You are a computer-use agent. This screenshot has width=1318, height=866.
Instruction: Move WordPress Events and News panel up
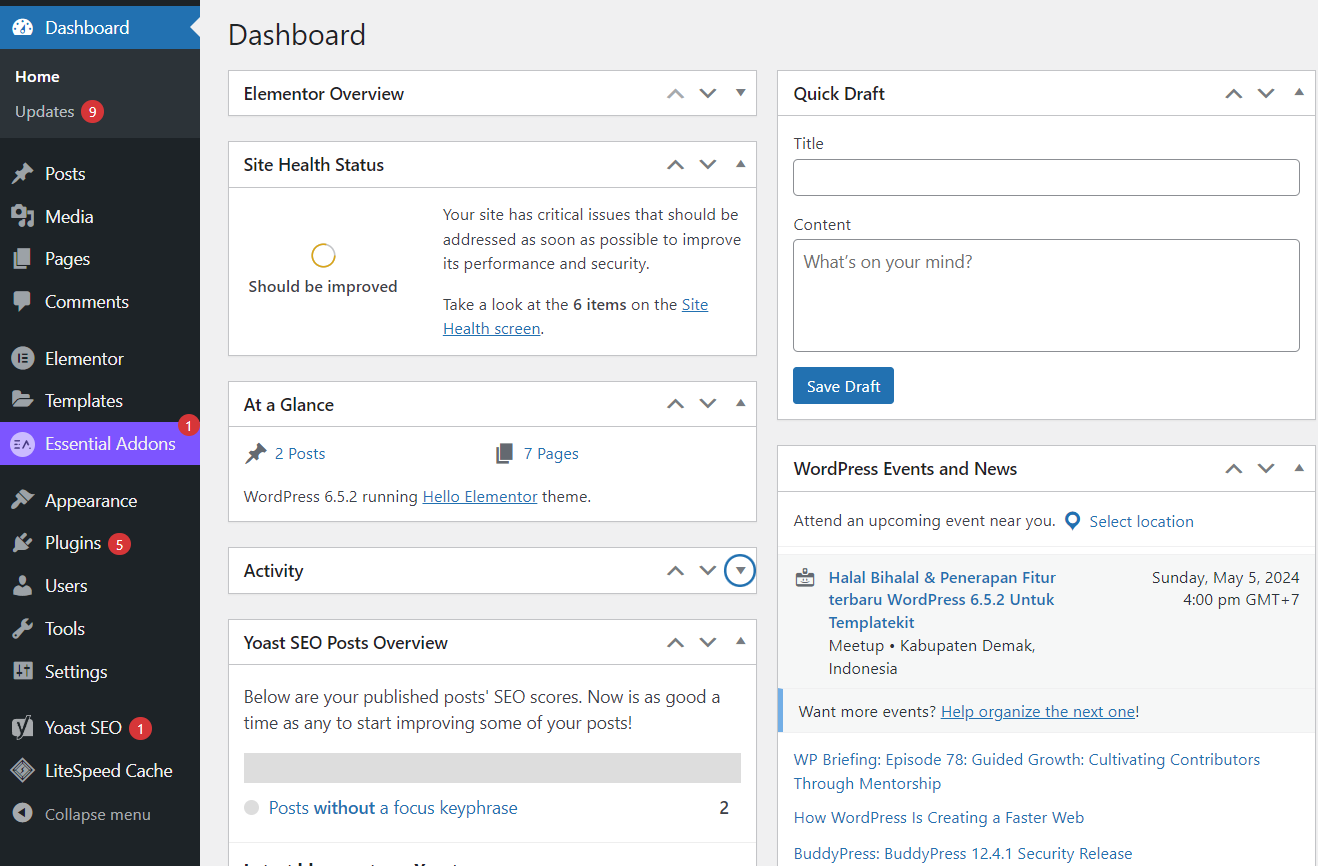pyautogui.click(x=1234, y=469)
